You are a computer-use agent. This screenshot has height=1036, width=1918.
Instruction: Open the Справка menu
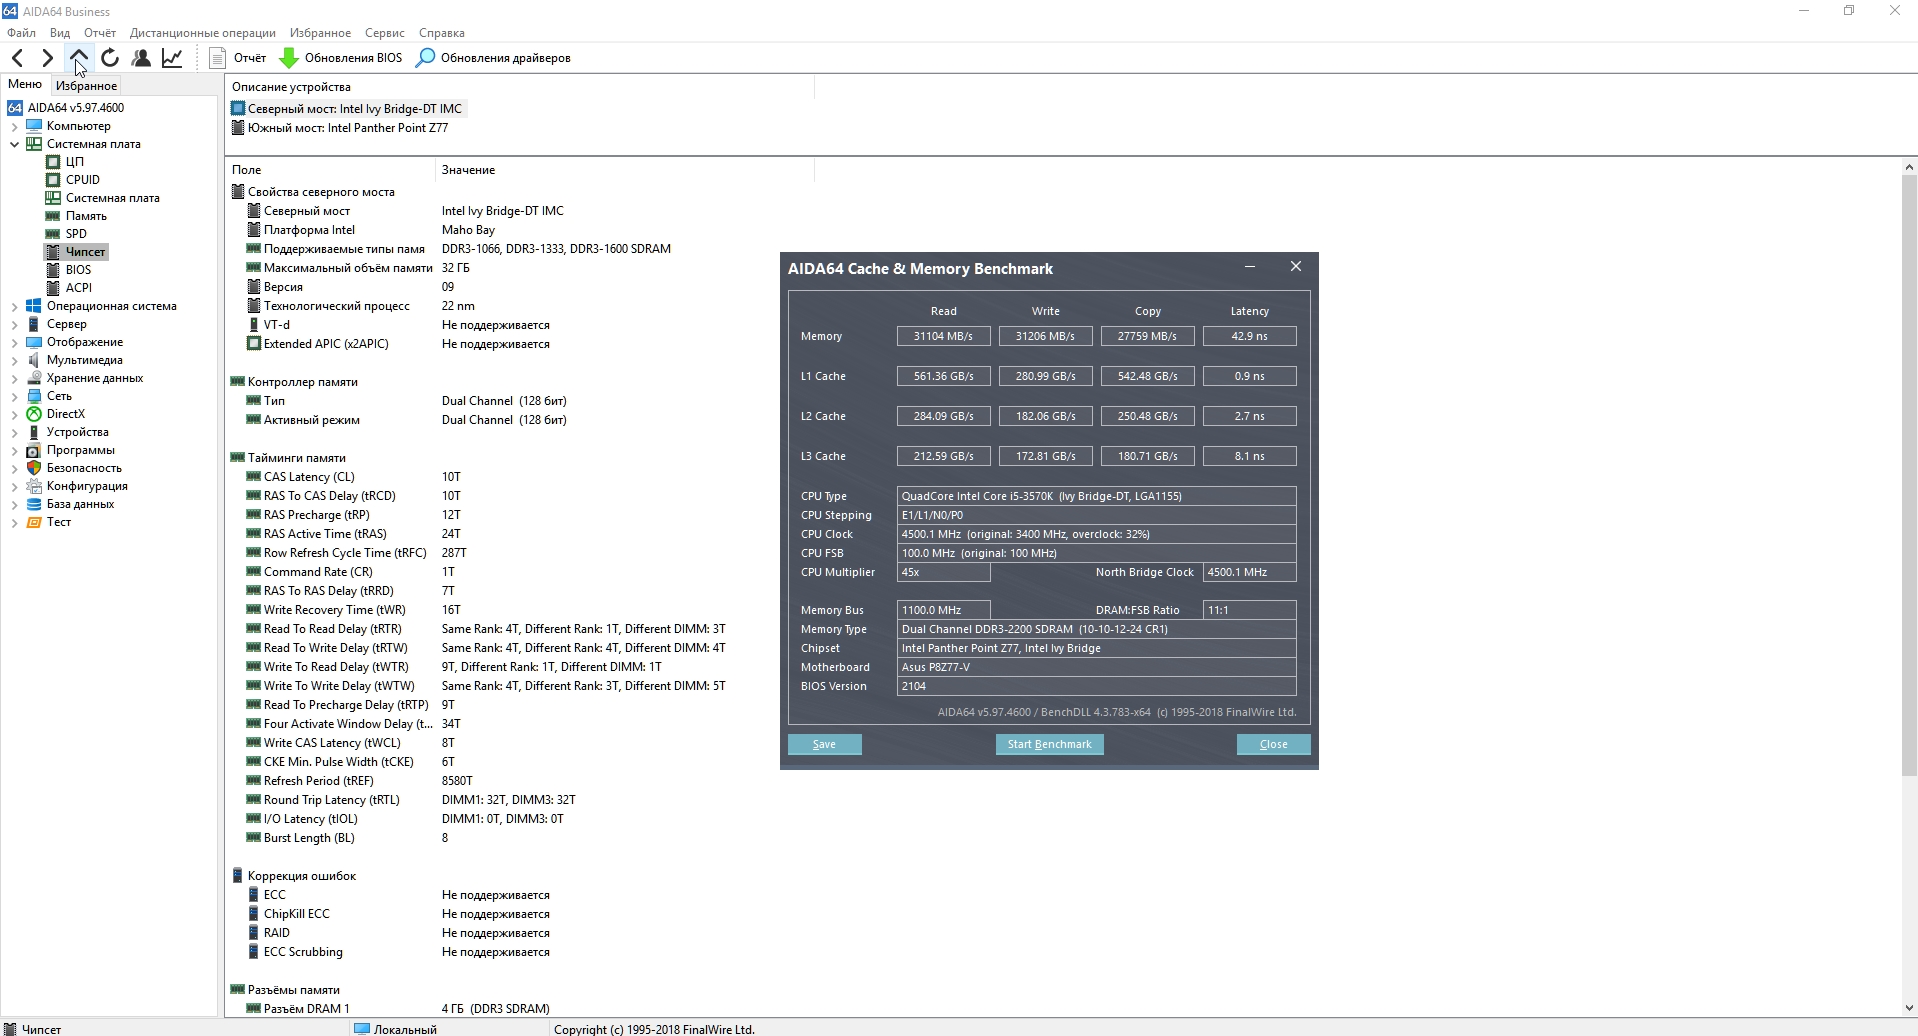point(442,33)
